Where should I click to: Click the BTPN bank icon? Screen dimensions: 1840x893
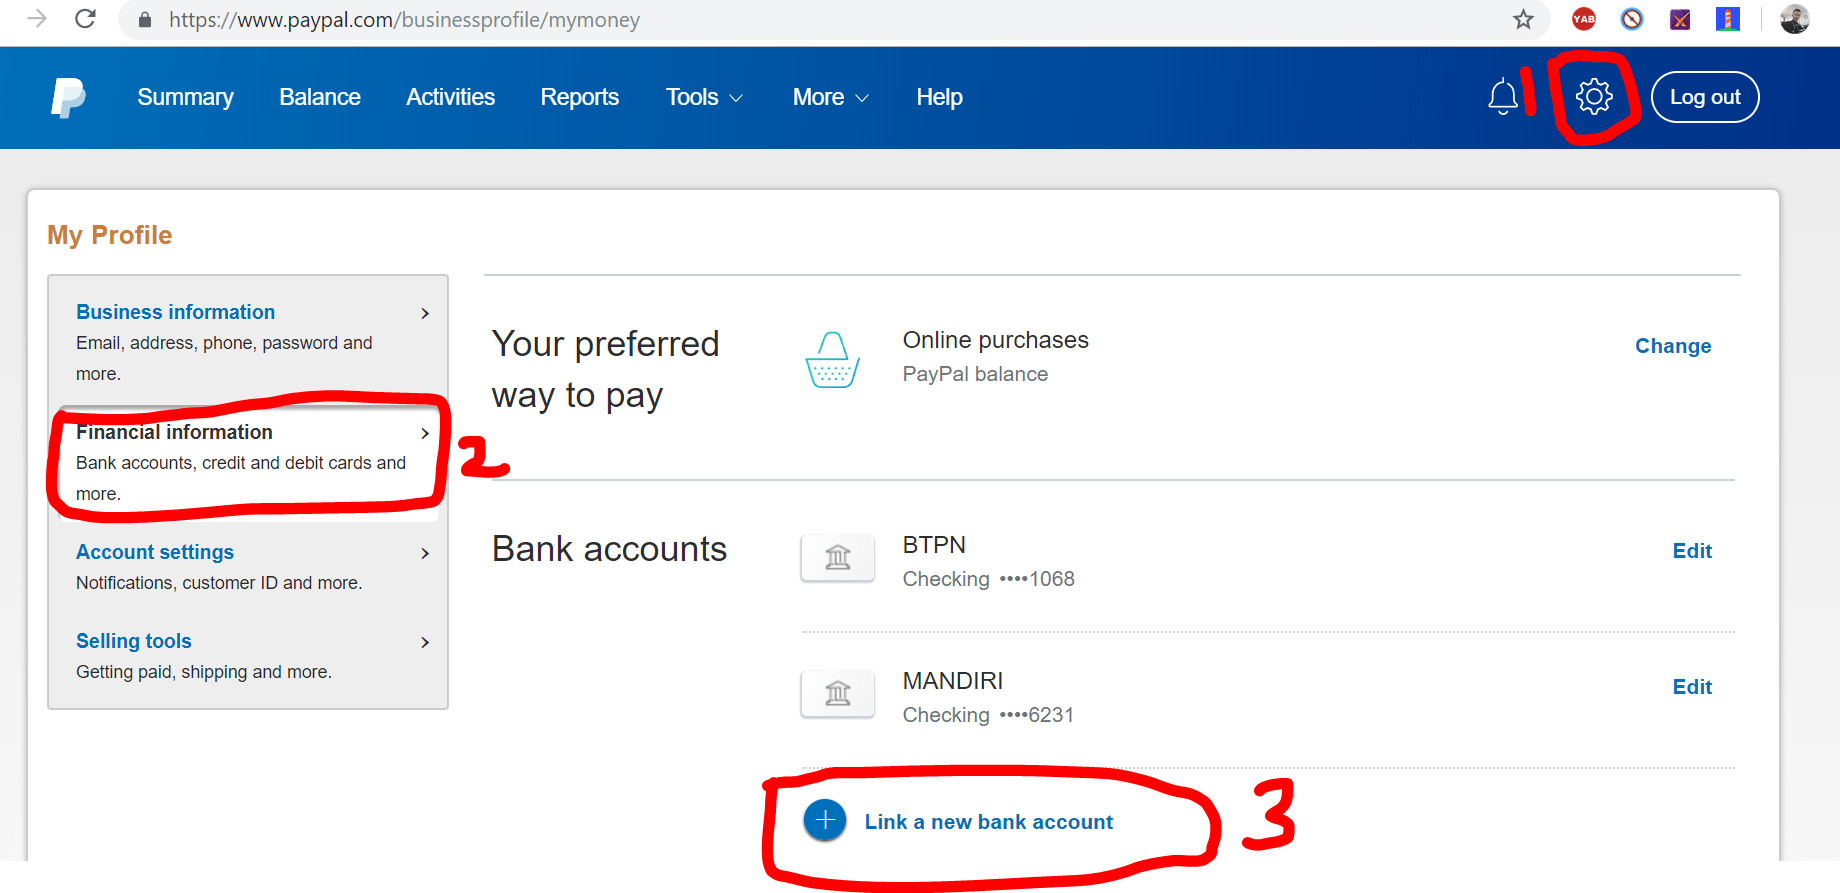coord(838,558)
